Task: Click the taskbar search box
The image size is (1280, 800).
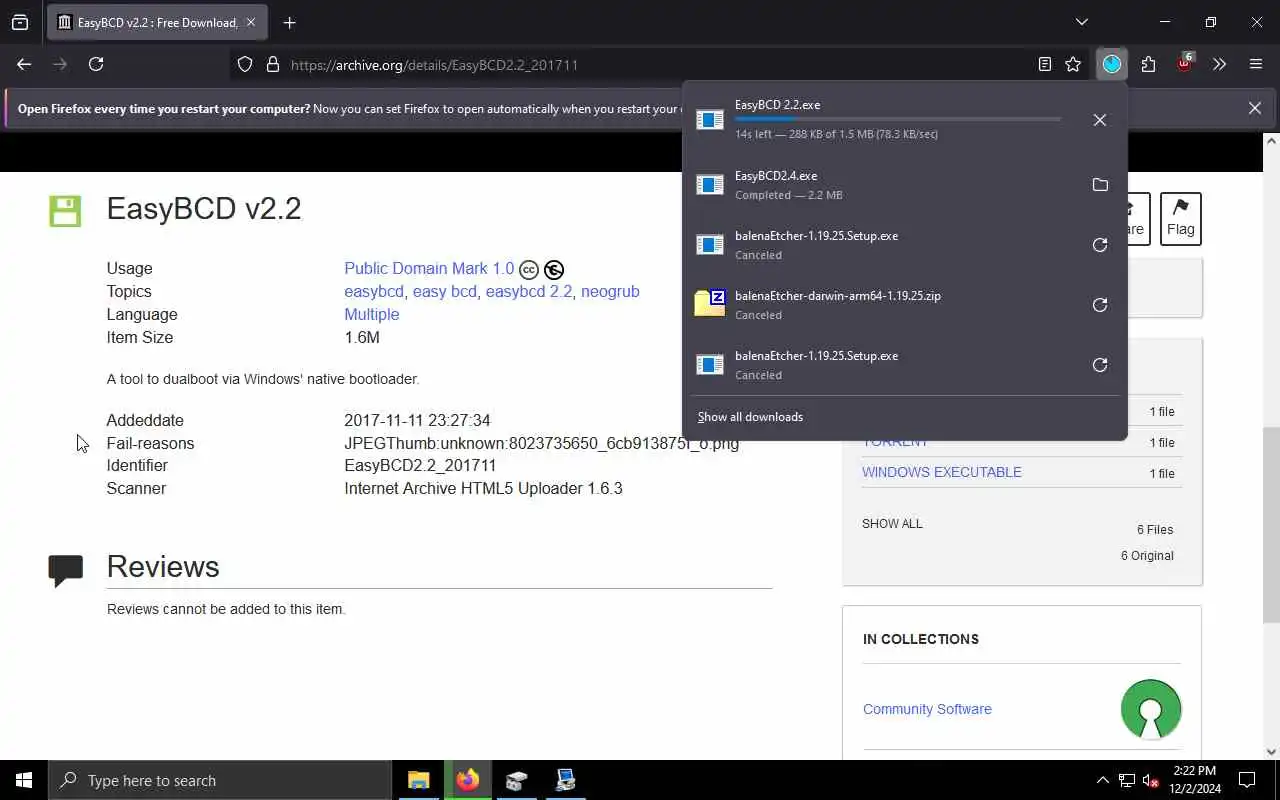Action: [220, 780]
